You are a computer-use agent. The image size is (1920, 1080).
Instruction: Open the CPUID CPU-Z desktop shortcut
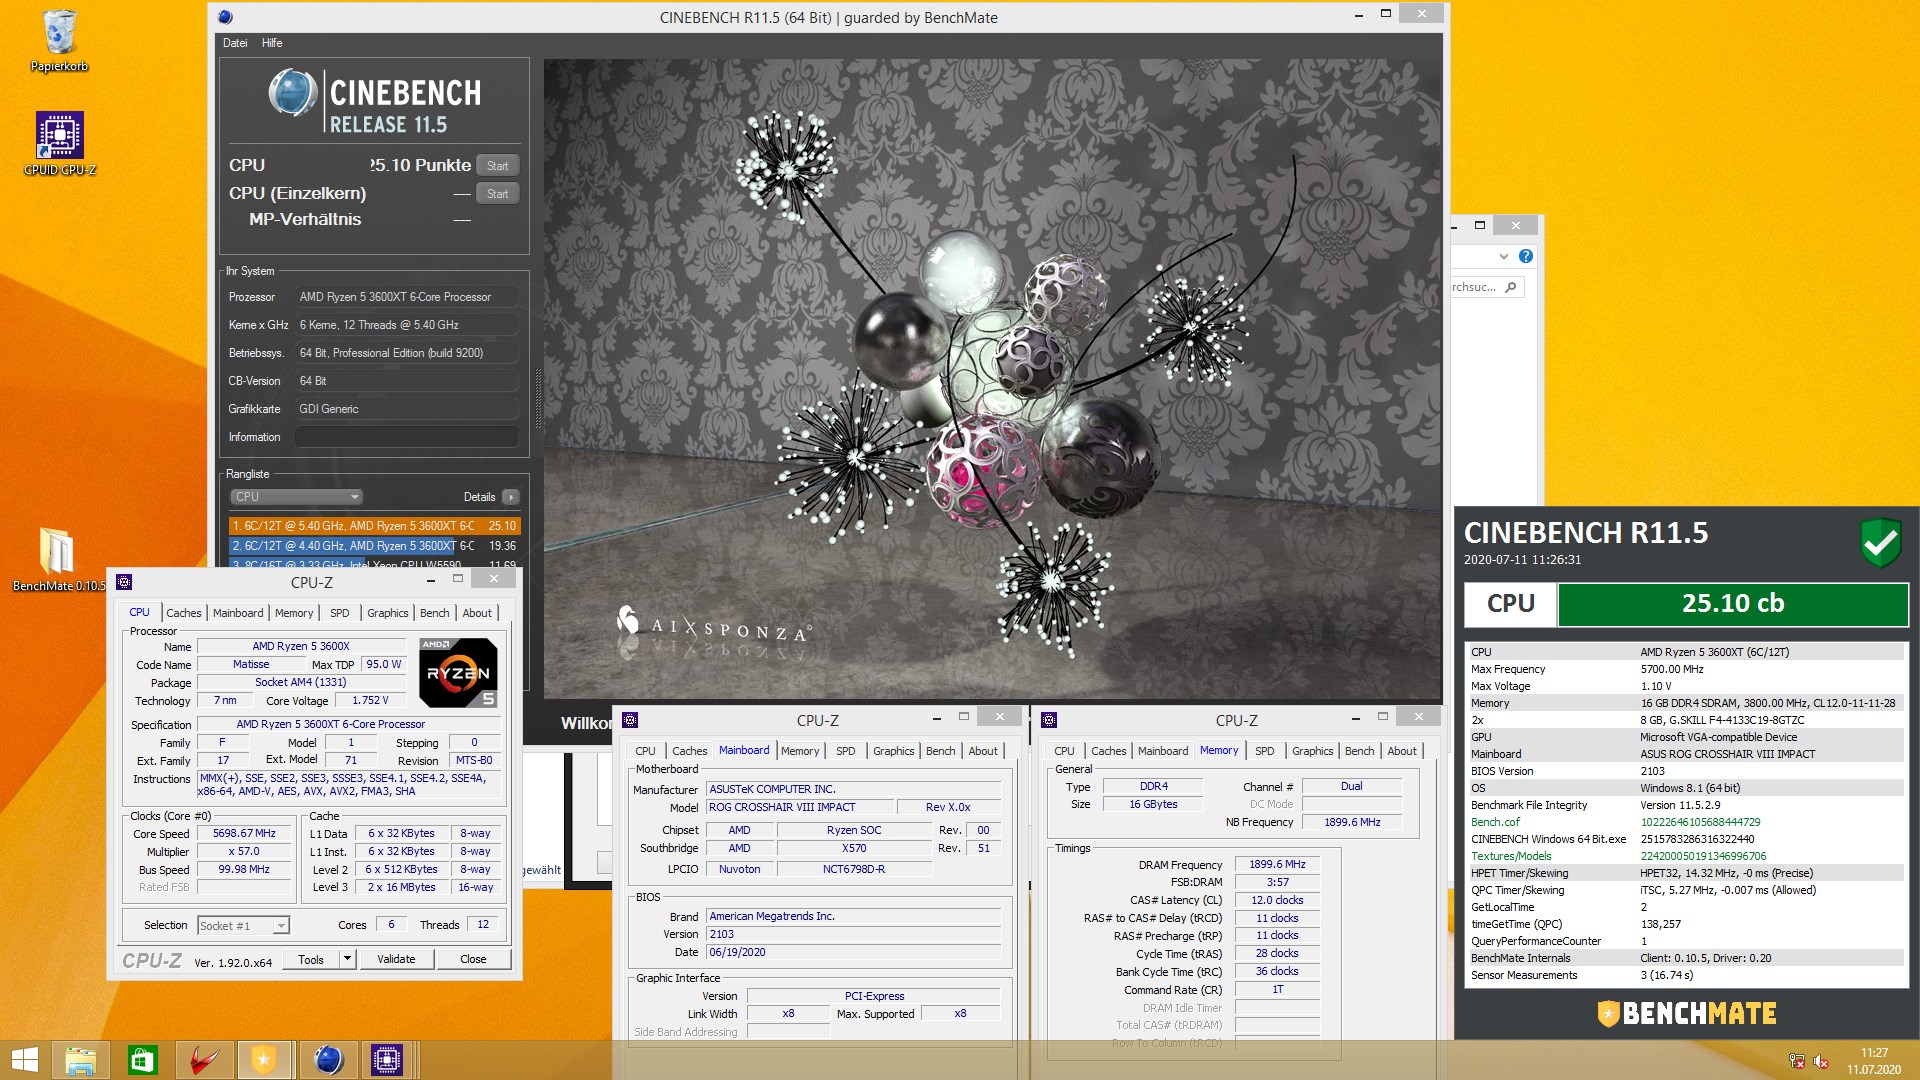[59, 143]
